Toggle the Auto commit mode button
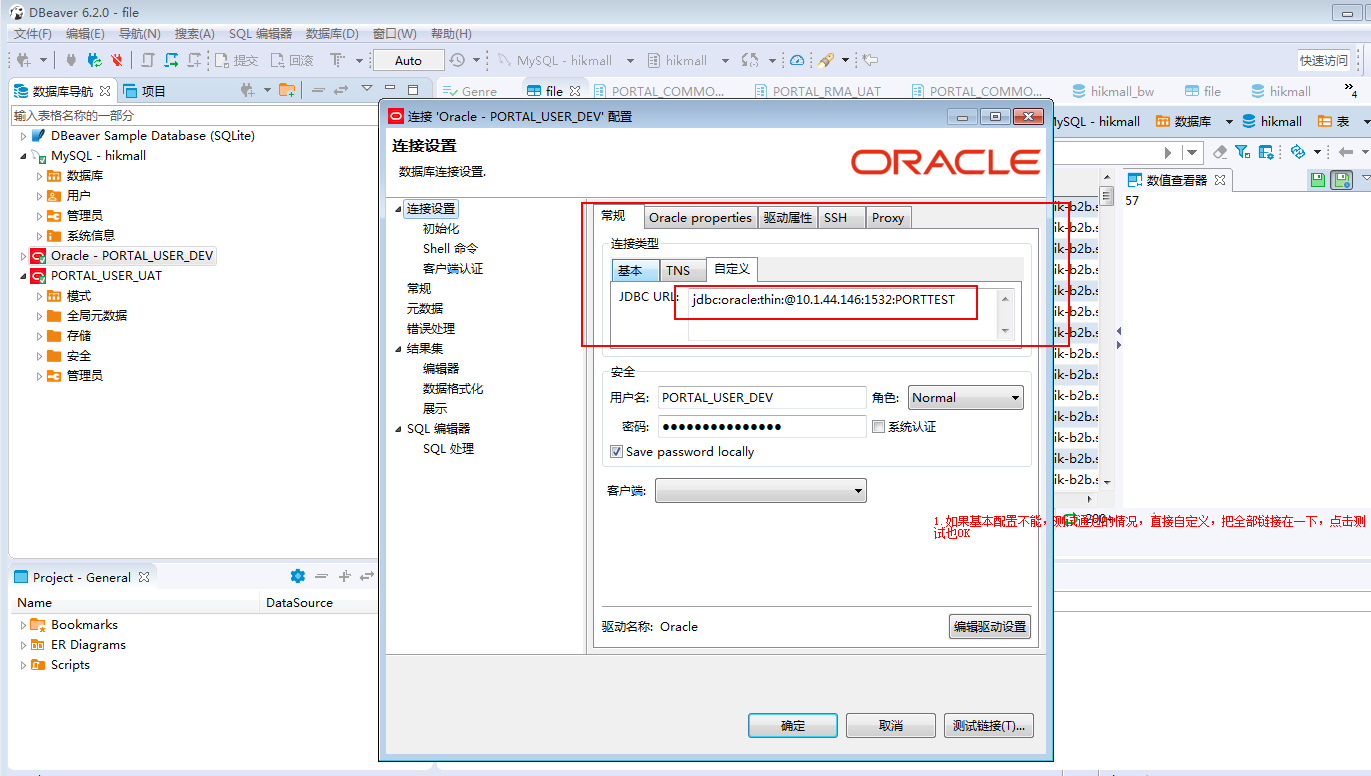This screenshot has width=1371, height=776. pos(408,60)
